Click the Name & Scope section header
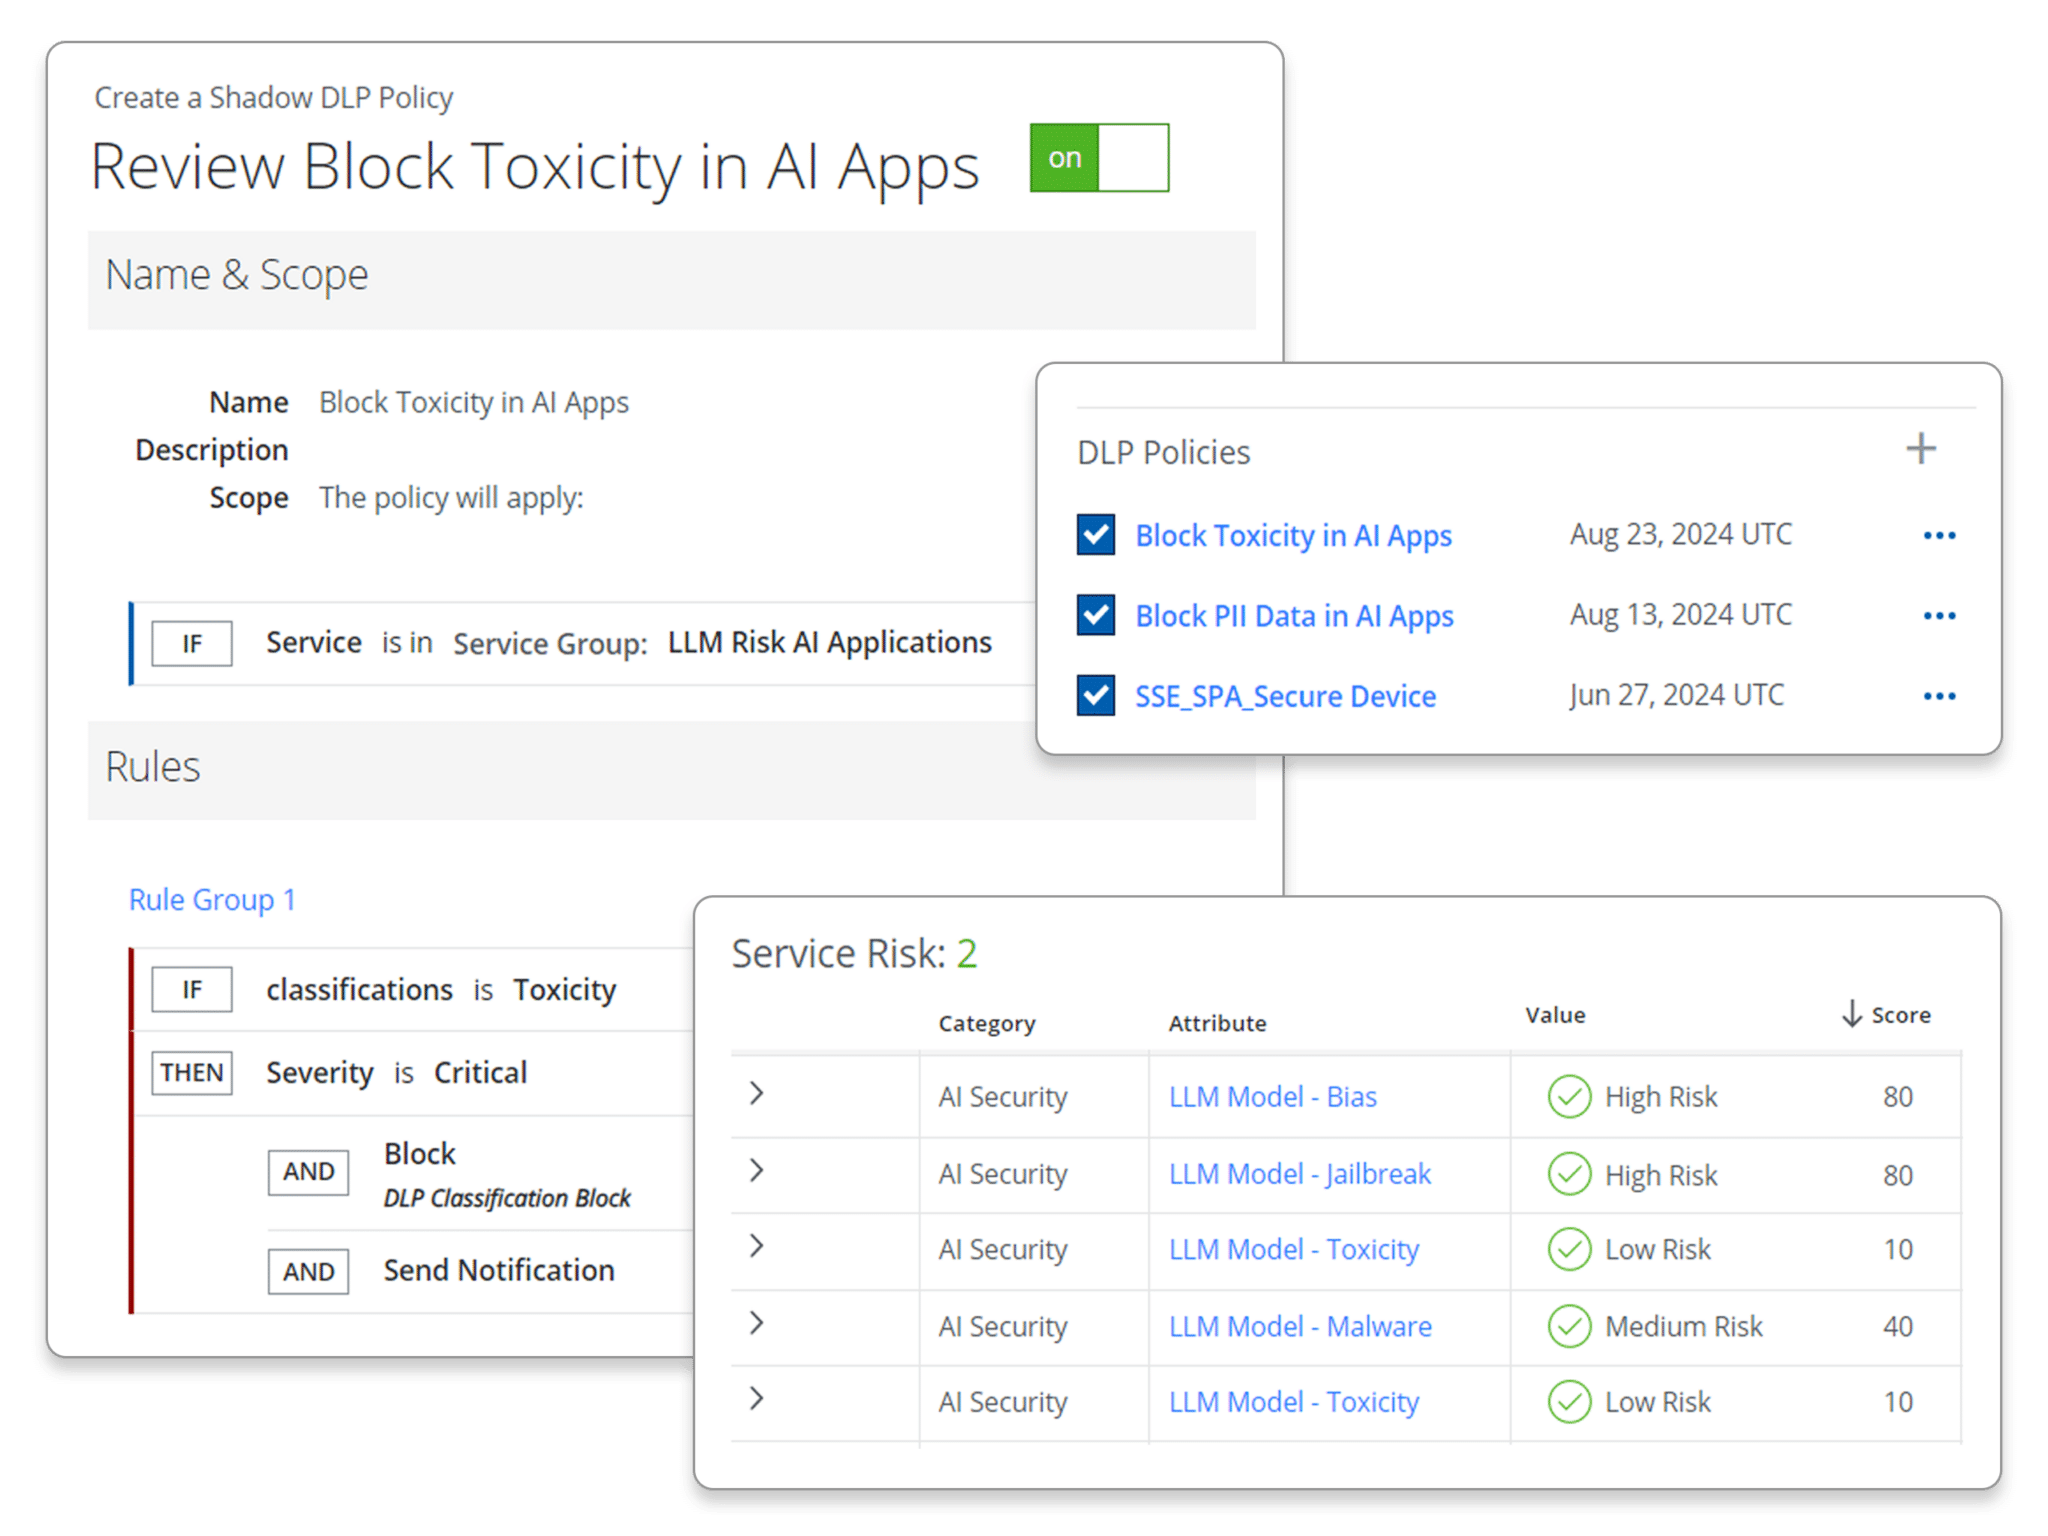Screen dimensions: 2048x1536 click(237, 276)
